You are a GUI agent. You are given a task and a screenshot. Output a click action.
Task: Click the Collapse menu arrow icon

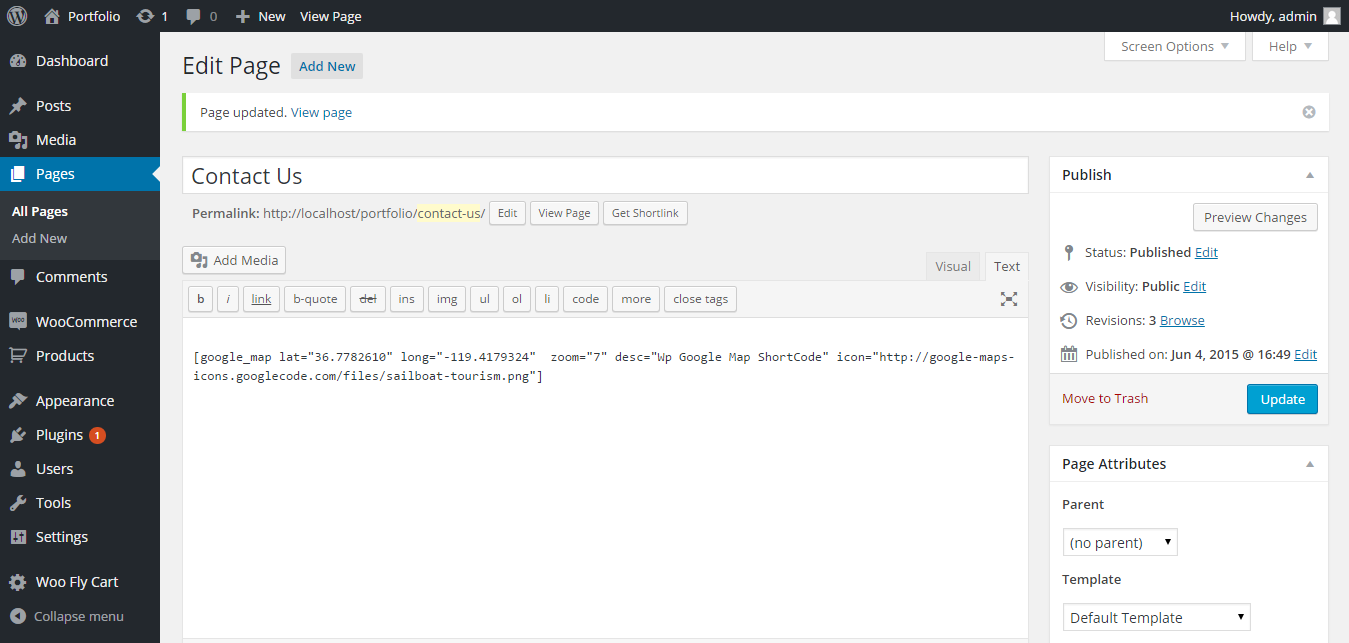point(18,616)
